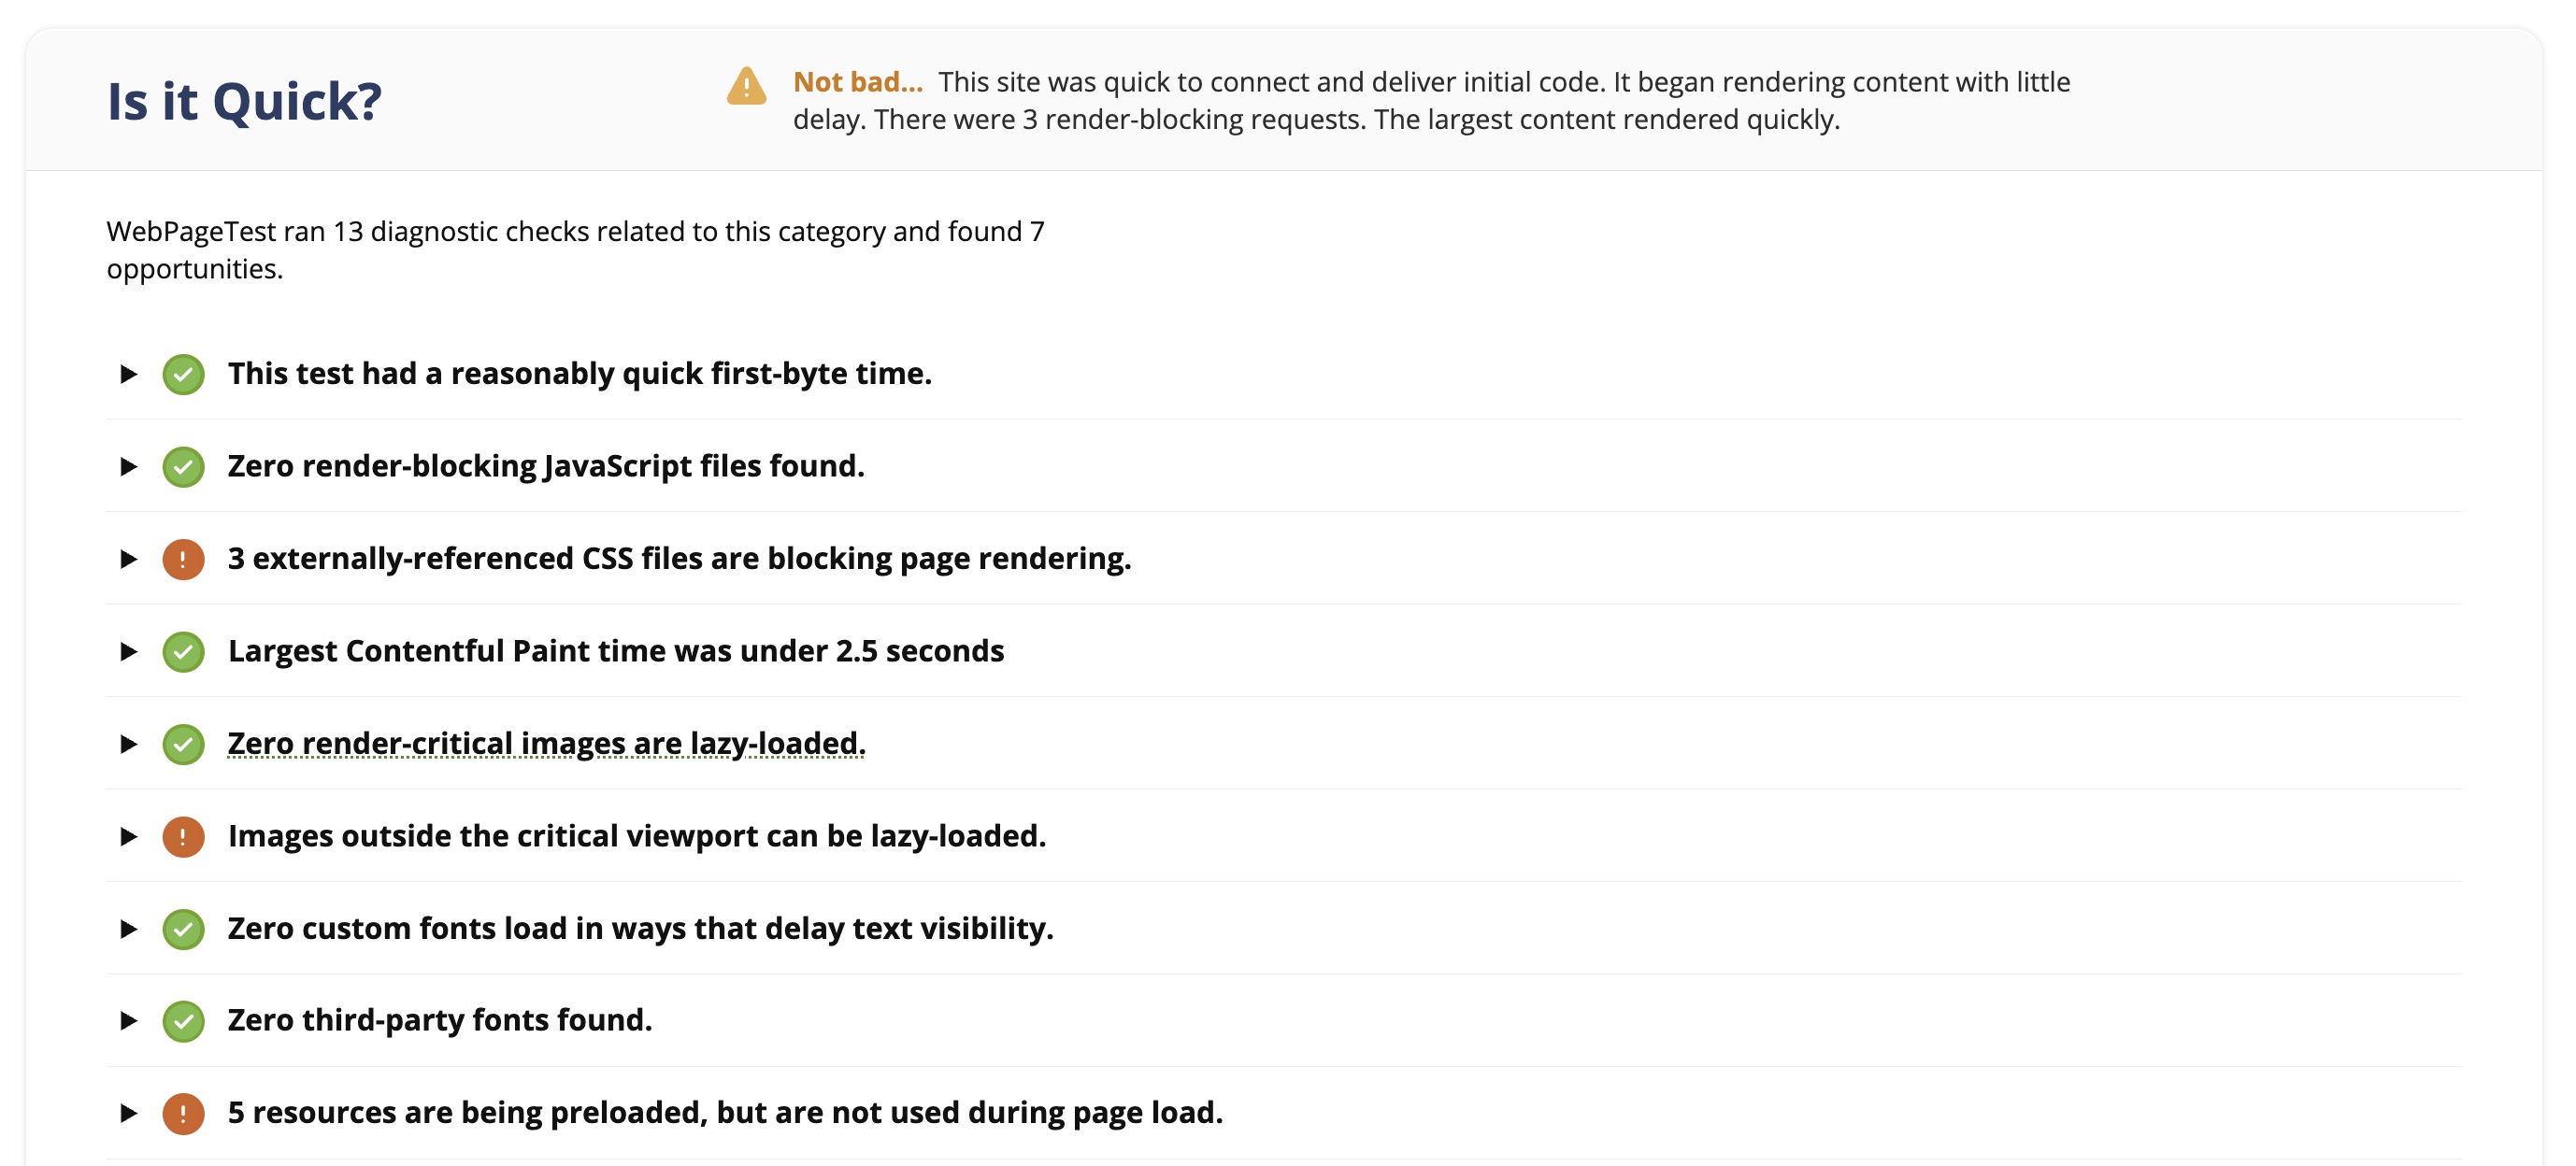Click green check beside third-party fonts result

coord(183,1021)
